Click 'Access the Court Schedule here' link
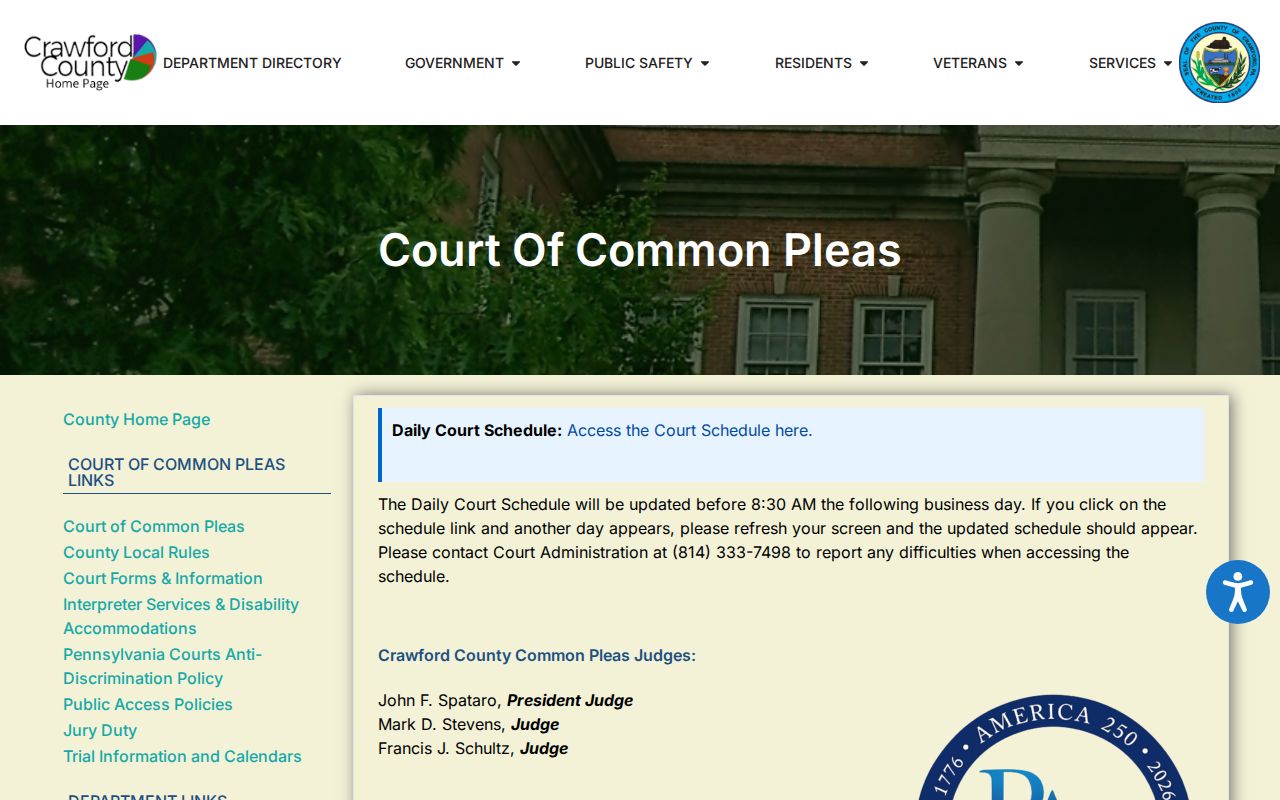Viewport: 1280px width, 800px height. (x=690, y=430)
